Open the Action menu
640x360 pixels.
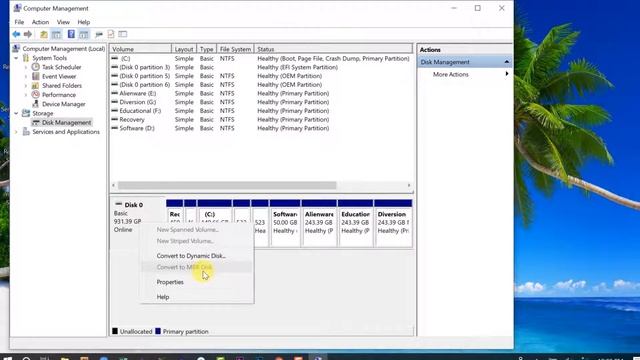(x=40, y=22)
